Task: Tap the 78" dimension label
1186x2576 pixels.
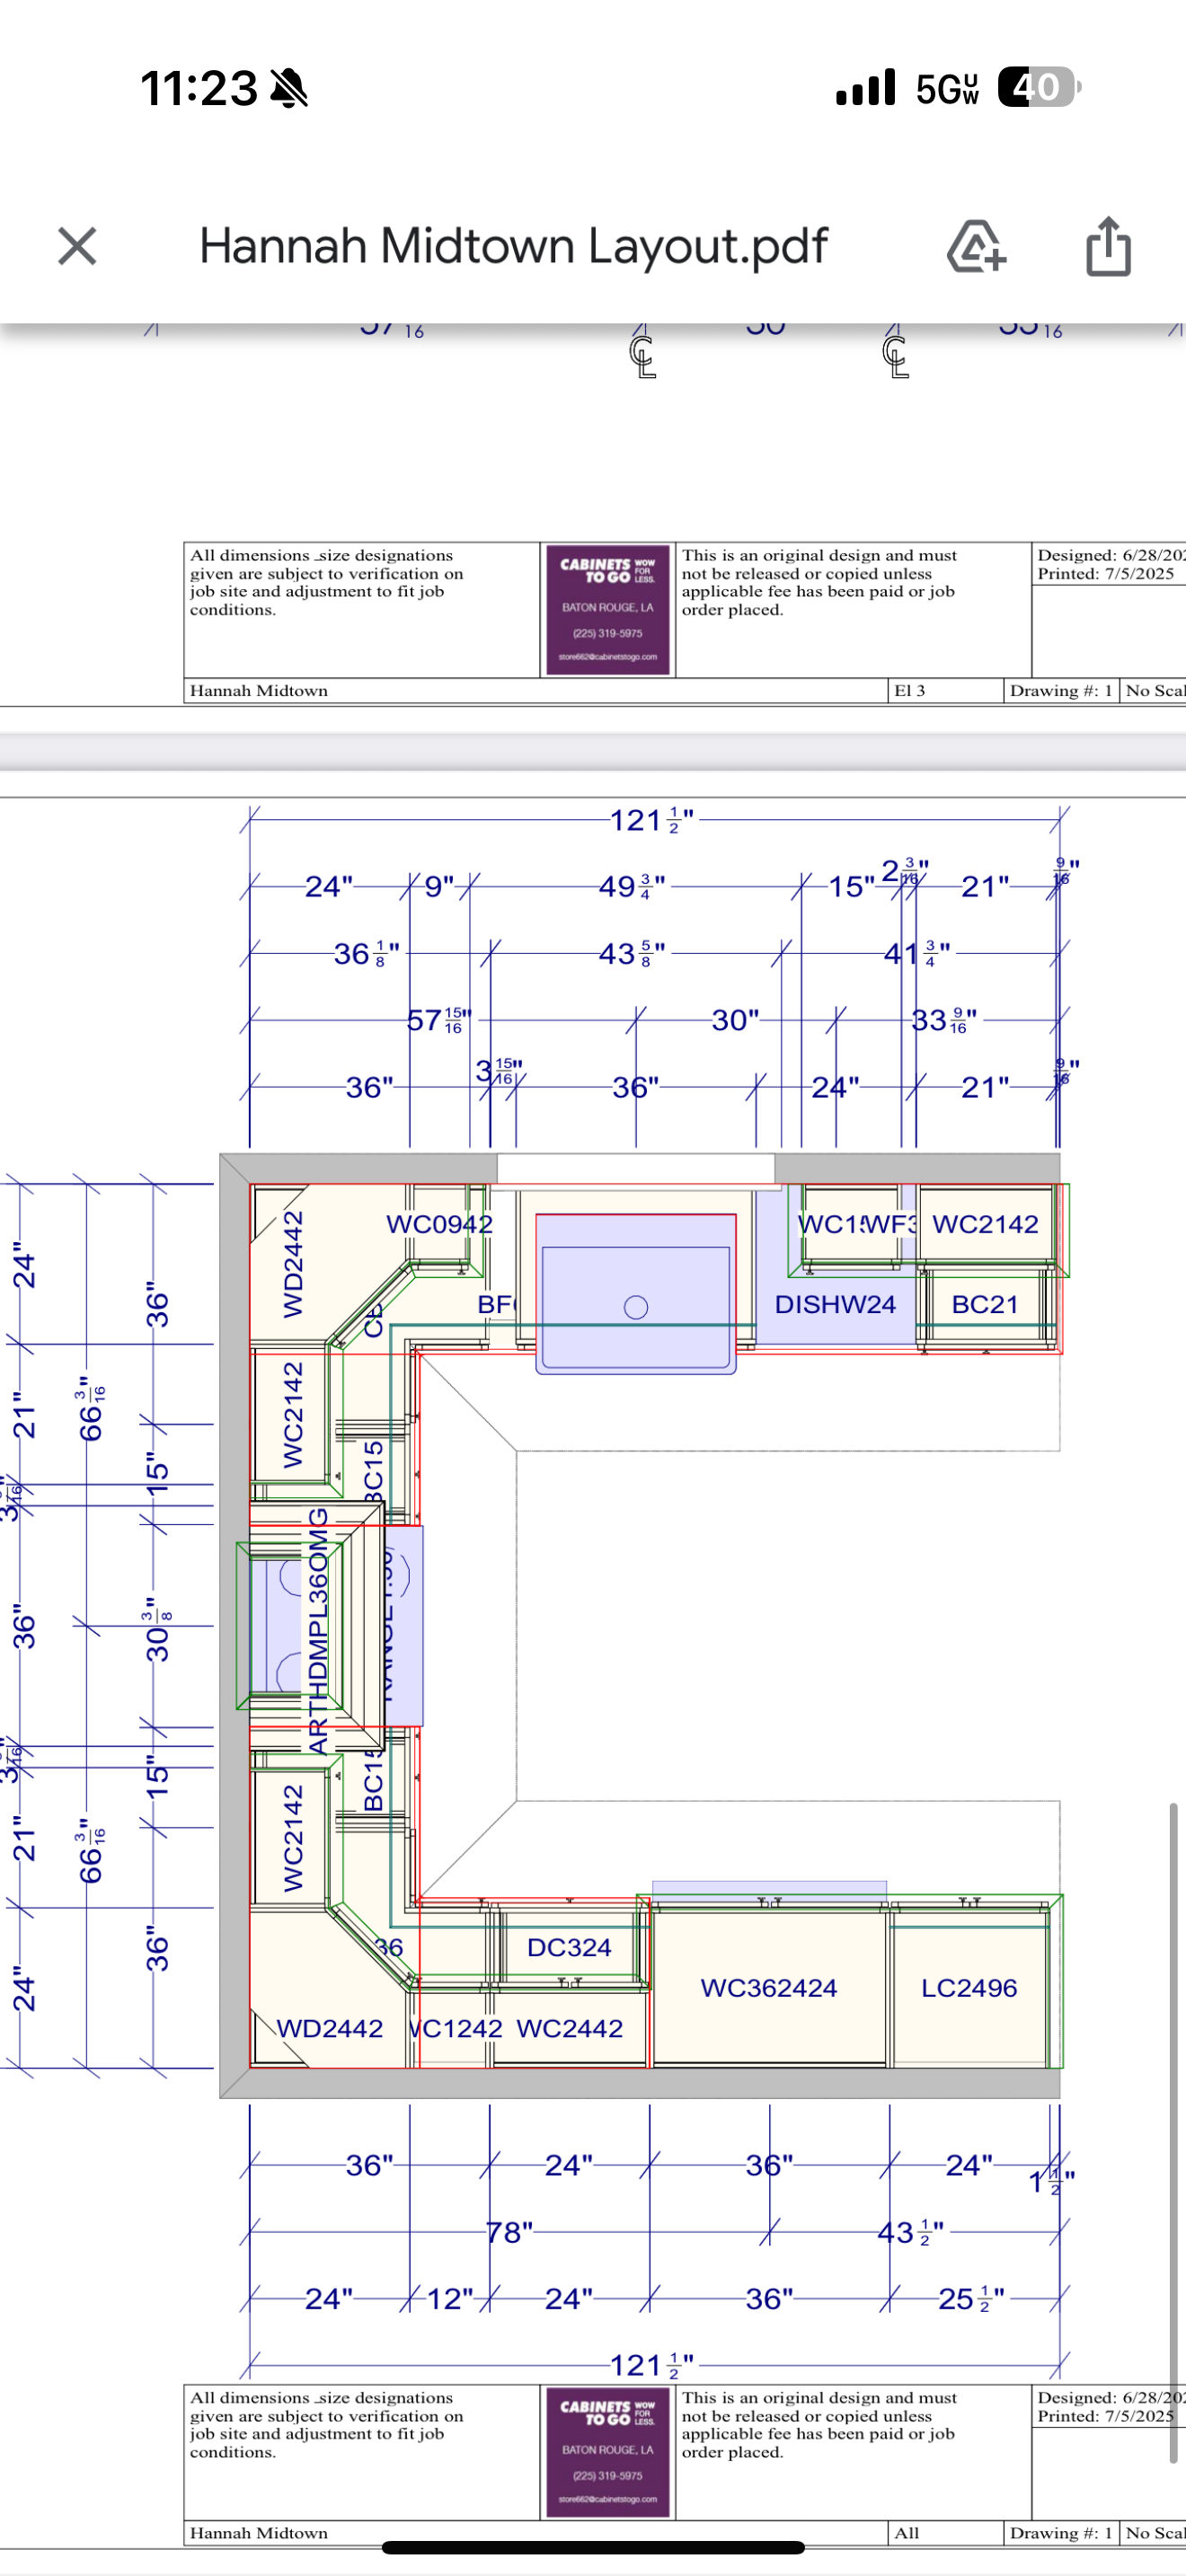Action: pyautogui.click(x=509, y=2232)
